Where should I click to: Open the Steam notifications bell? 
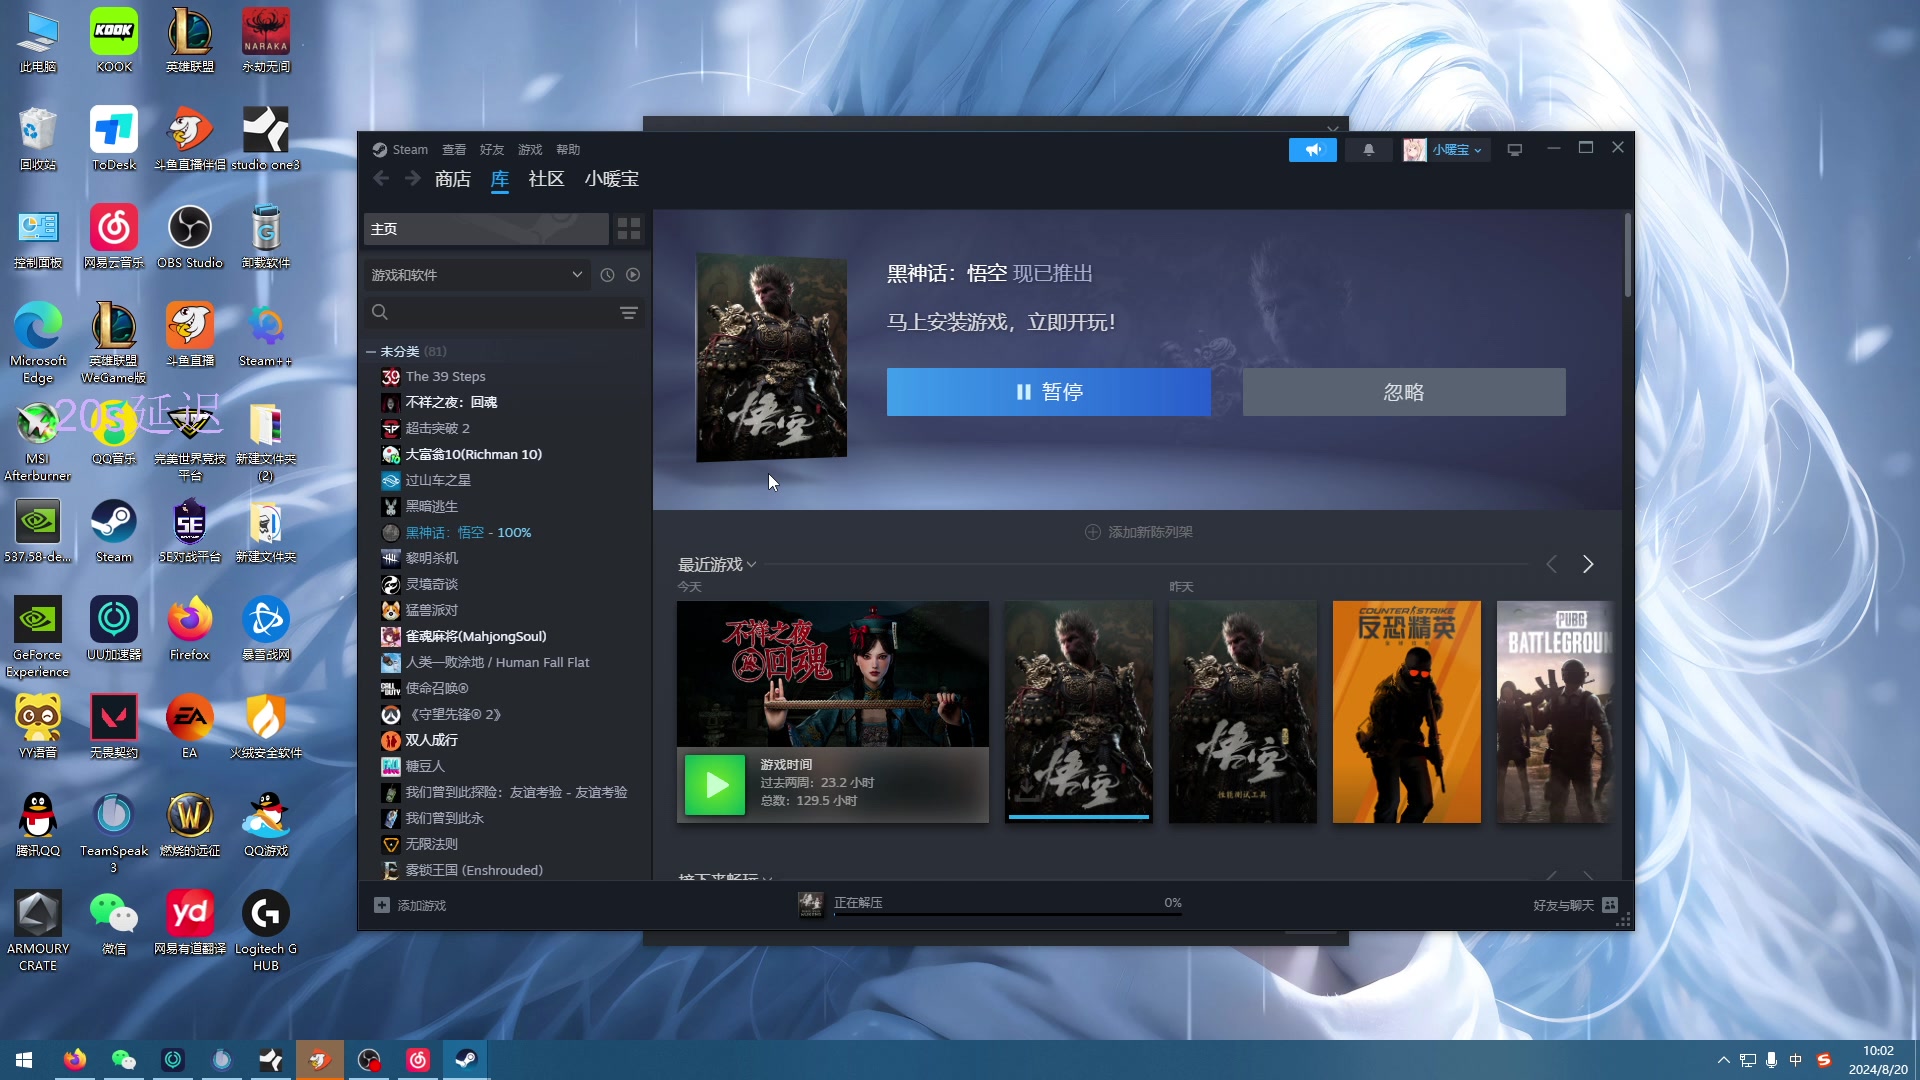click(x=1368, y=150)
